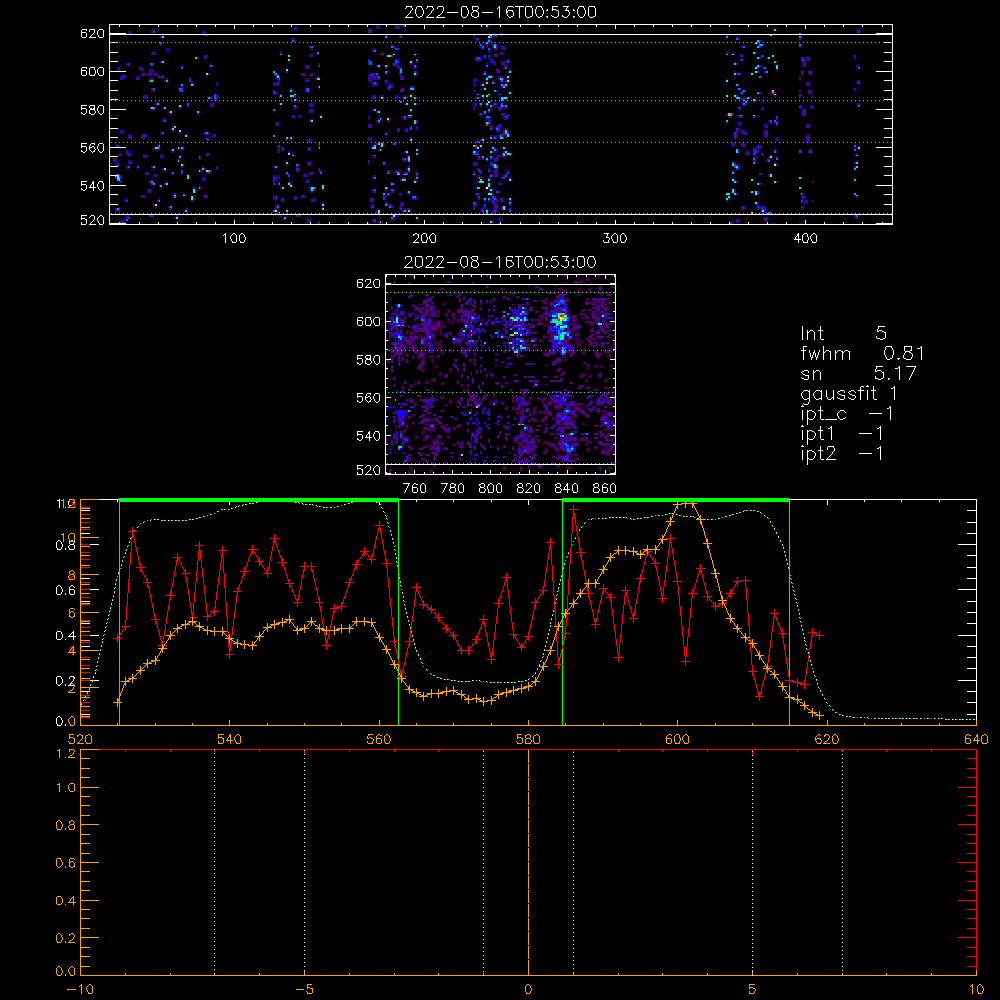The image size is (1000, 1000).
Task: Click x-axis label 820 on middle image
Action: [529, 489]
